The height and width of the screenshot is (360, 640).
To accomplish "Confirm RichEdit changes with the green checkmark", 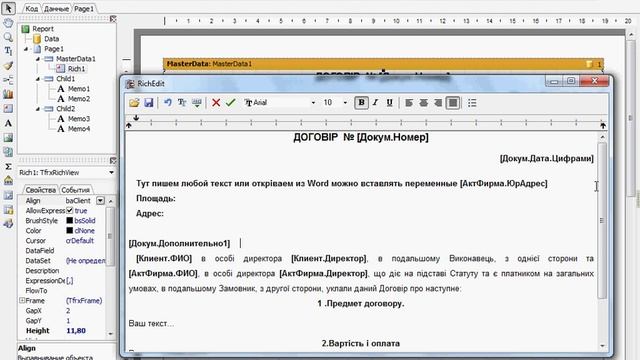I will [x=231, y=102].
